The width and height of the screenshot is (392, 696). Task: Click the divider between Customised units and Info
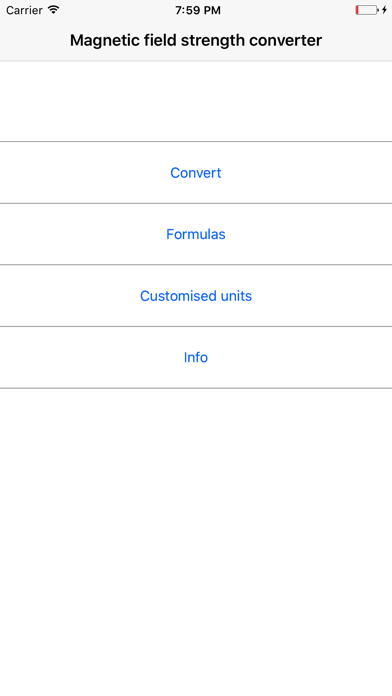(196, 326)
